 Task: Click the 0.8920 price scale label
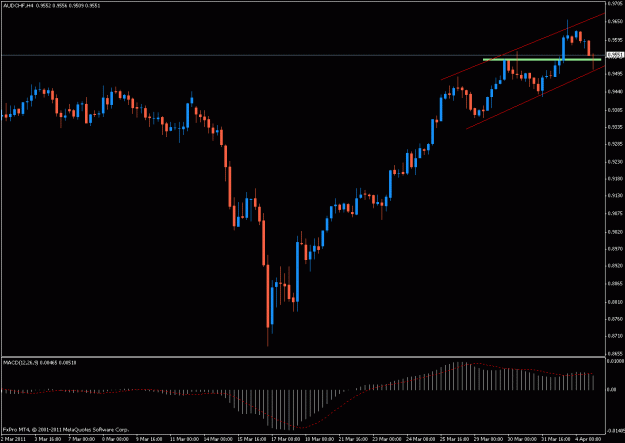coord(616,265)
